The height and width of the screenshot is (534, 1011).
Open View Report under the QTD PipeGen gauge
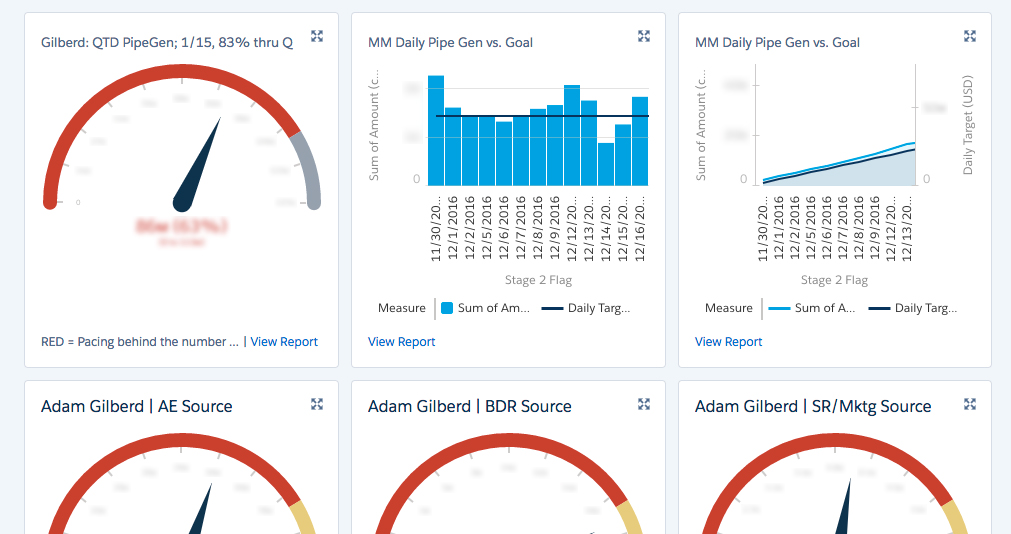284,342
